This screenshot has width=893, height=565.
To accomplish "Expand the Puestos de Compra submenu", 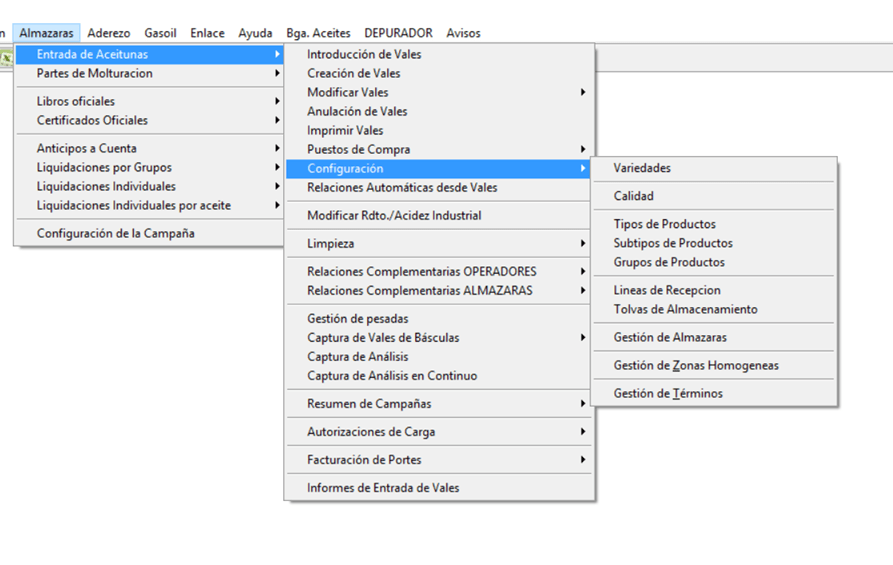I will [358, 149].
